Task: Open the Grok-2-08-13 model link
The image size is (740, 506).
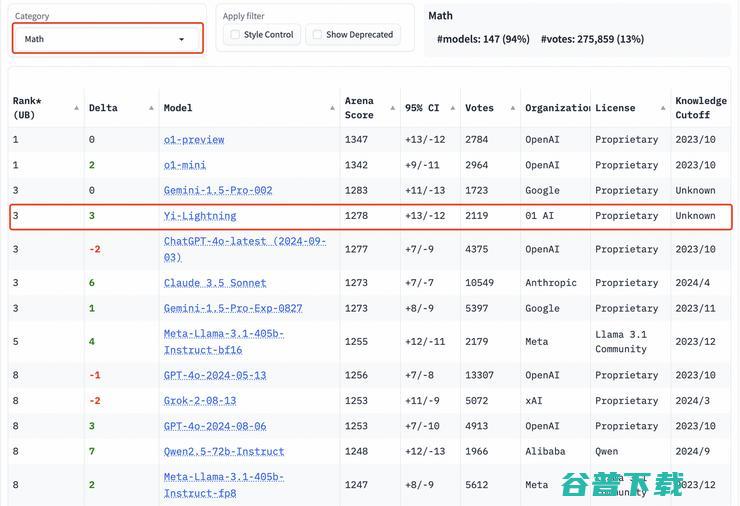Action: click(200, 401)
